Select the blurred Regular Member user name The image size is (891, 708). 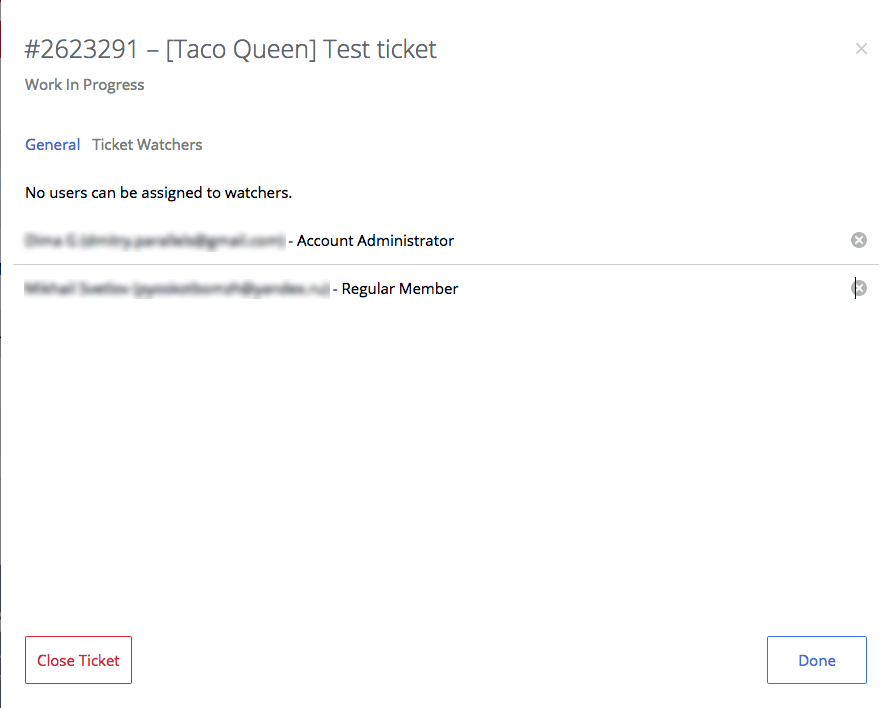(x=177, y=289)
